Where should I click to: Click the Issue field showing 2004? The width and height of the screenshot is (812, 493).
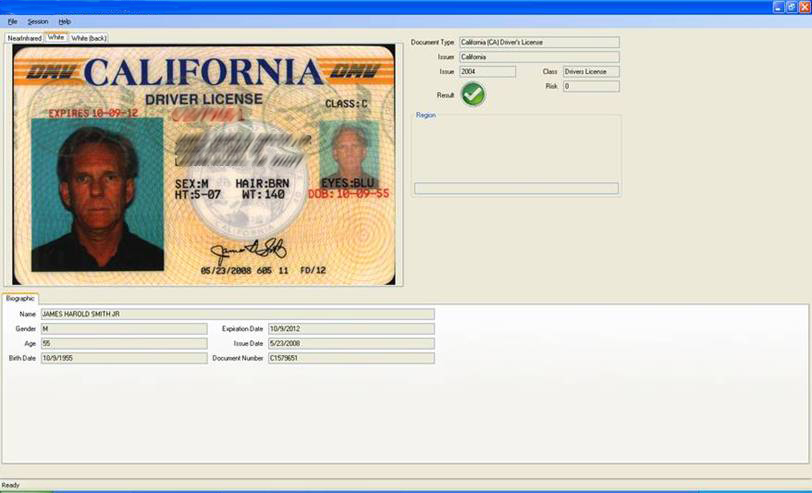(487, 71)
